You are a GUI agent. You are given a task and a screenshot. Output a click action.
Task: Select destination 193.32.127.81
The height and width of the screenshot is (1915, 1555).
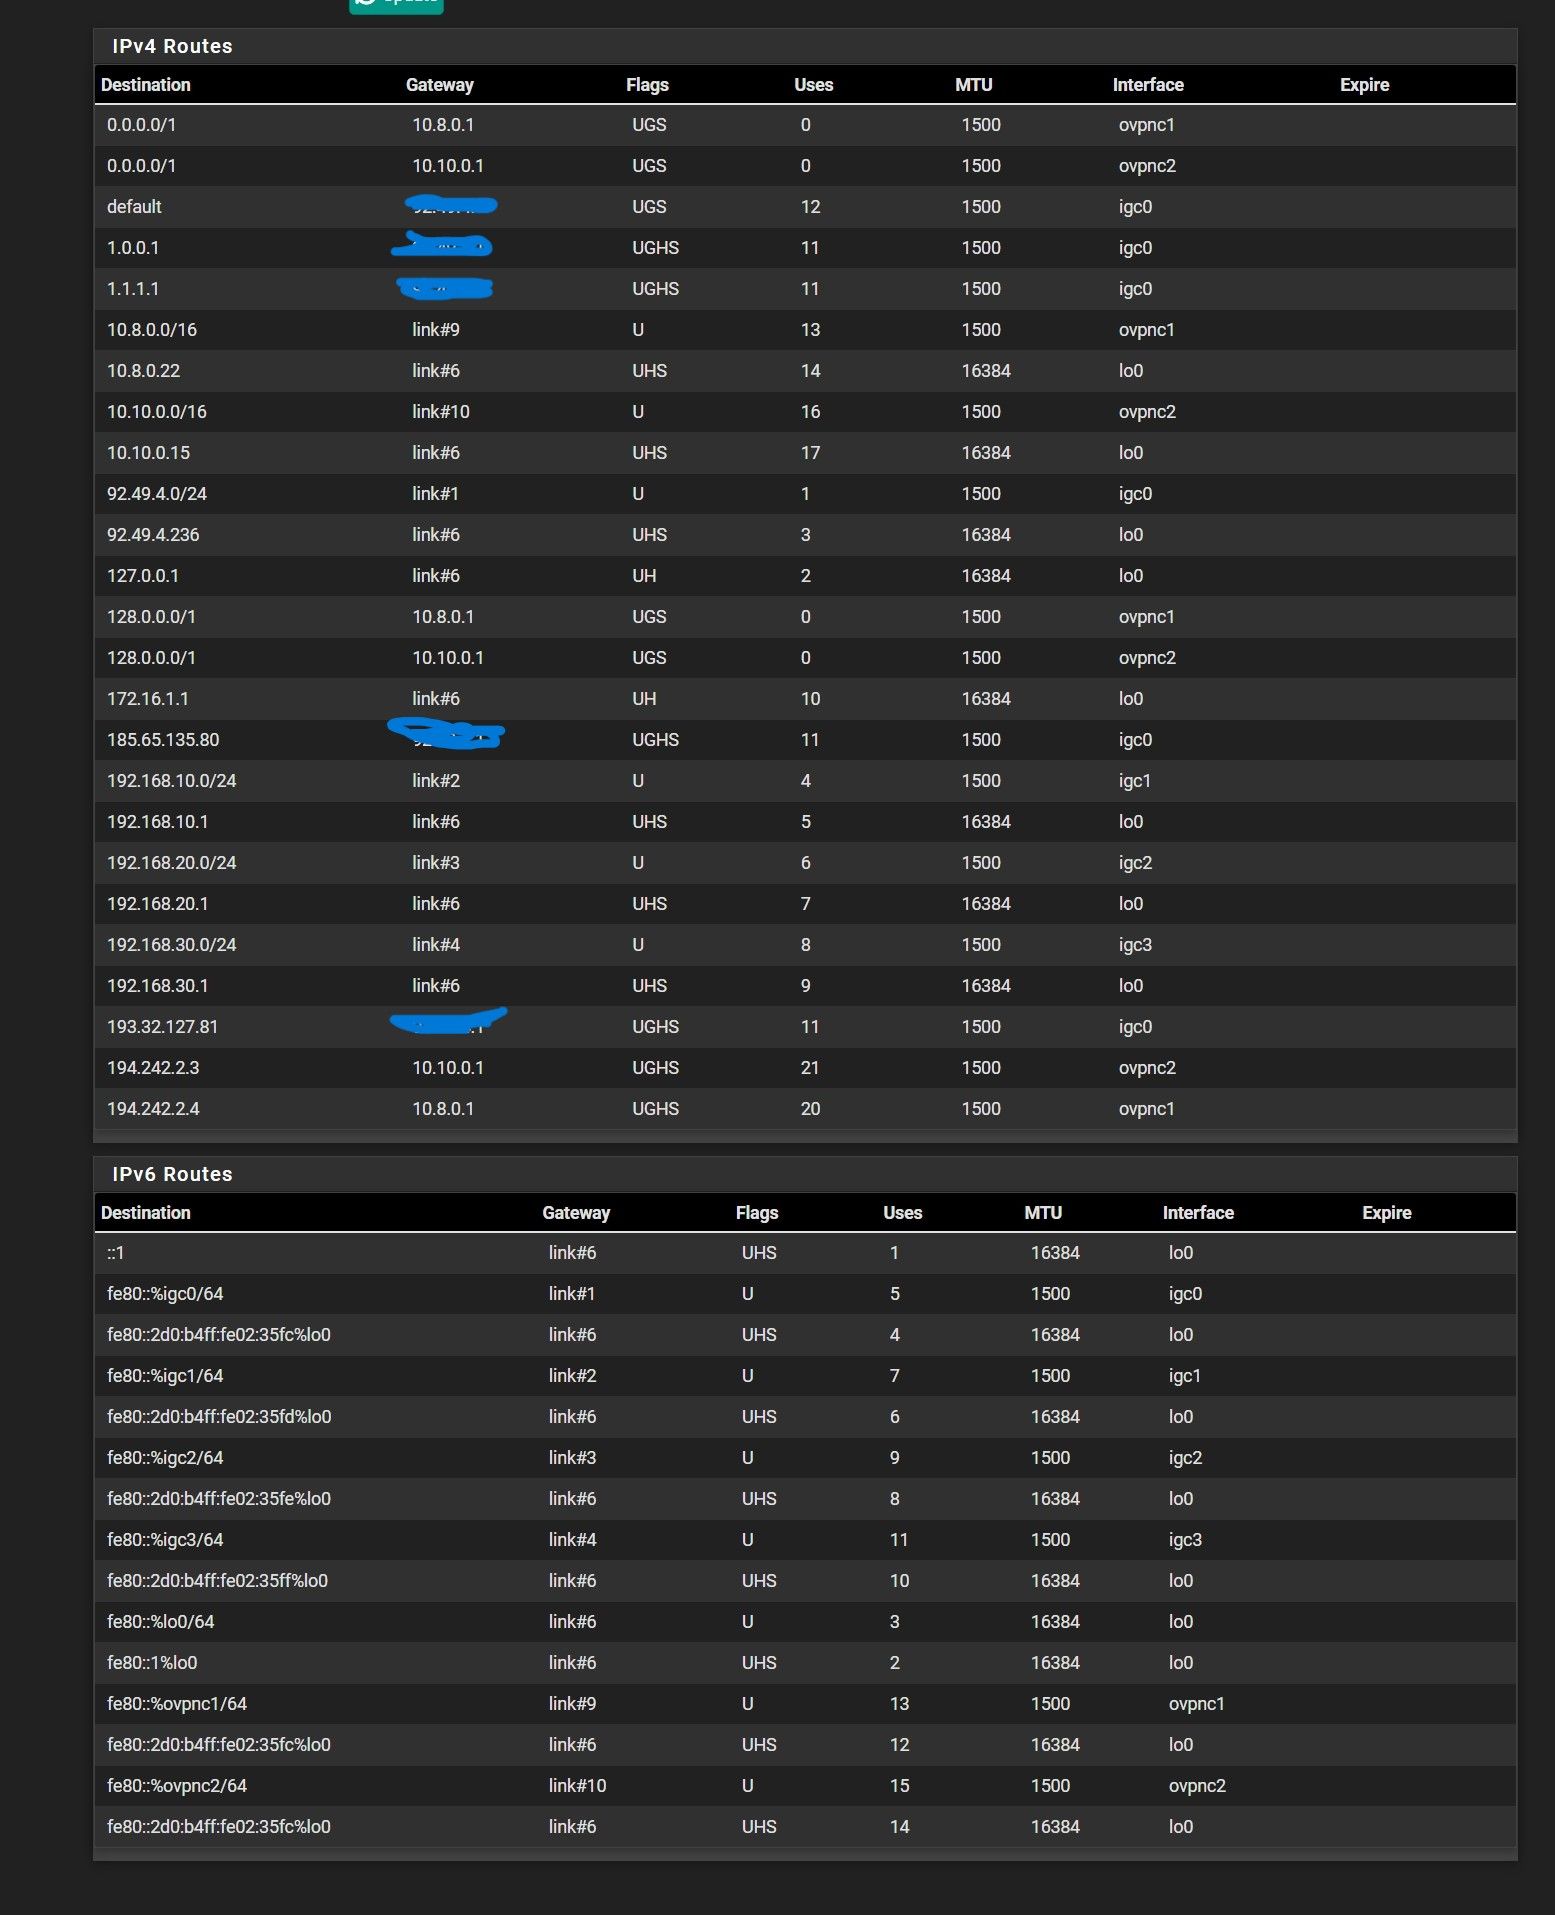[162, 1027]
